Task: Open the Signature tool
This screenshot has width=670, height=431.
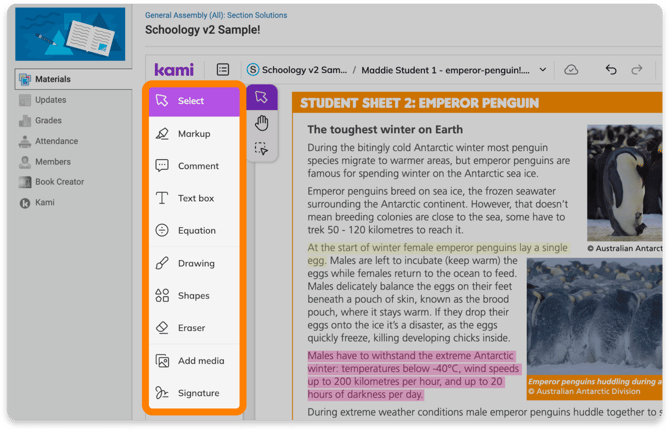Action: pyautogui.click(x=194, y=393)
